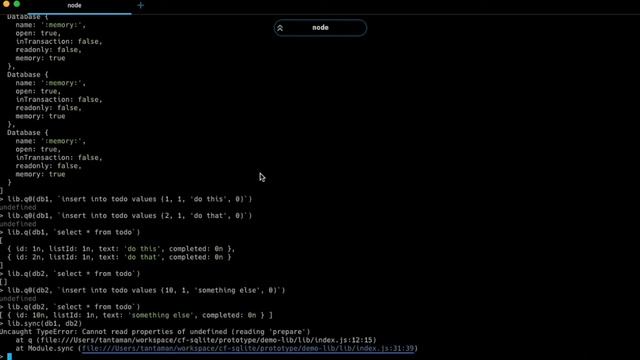Click the green maximize window button
The width and height of the screenshot is (640, 360).
[17, 4]
